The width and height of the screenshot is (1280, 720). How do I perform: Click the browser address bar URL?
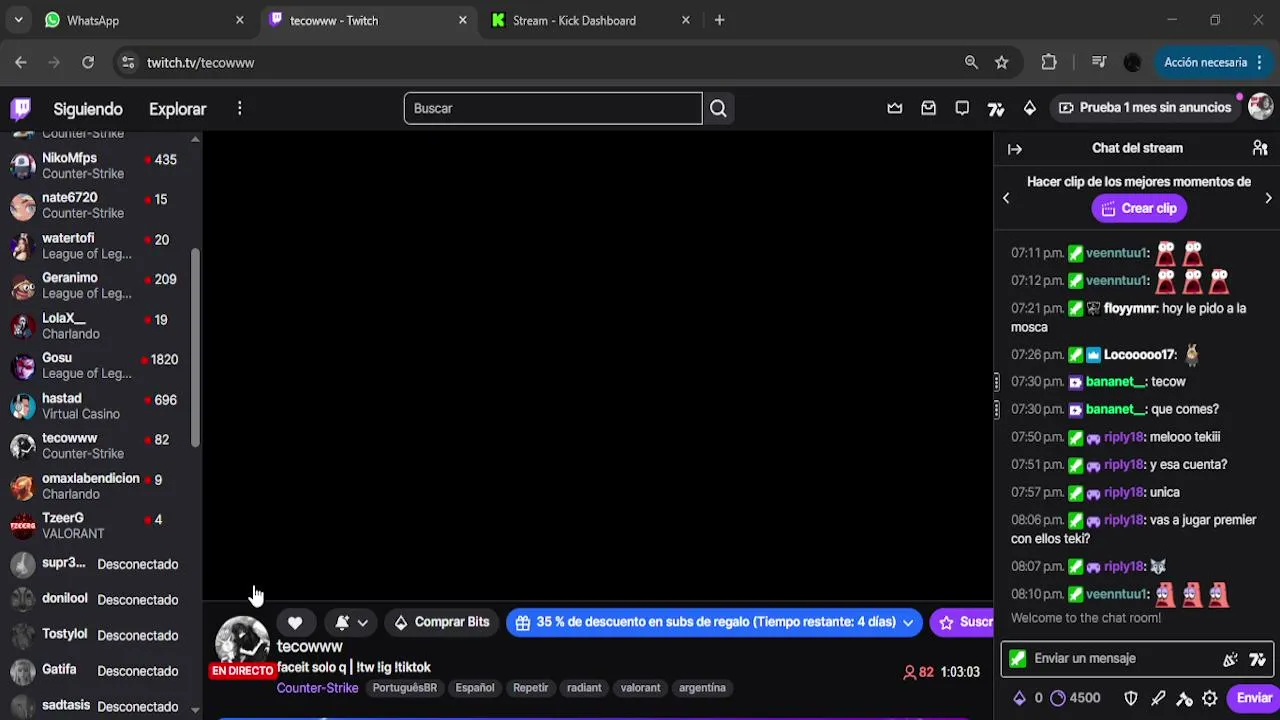click(200, 62)
